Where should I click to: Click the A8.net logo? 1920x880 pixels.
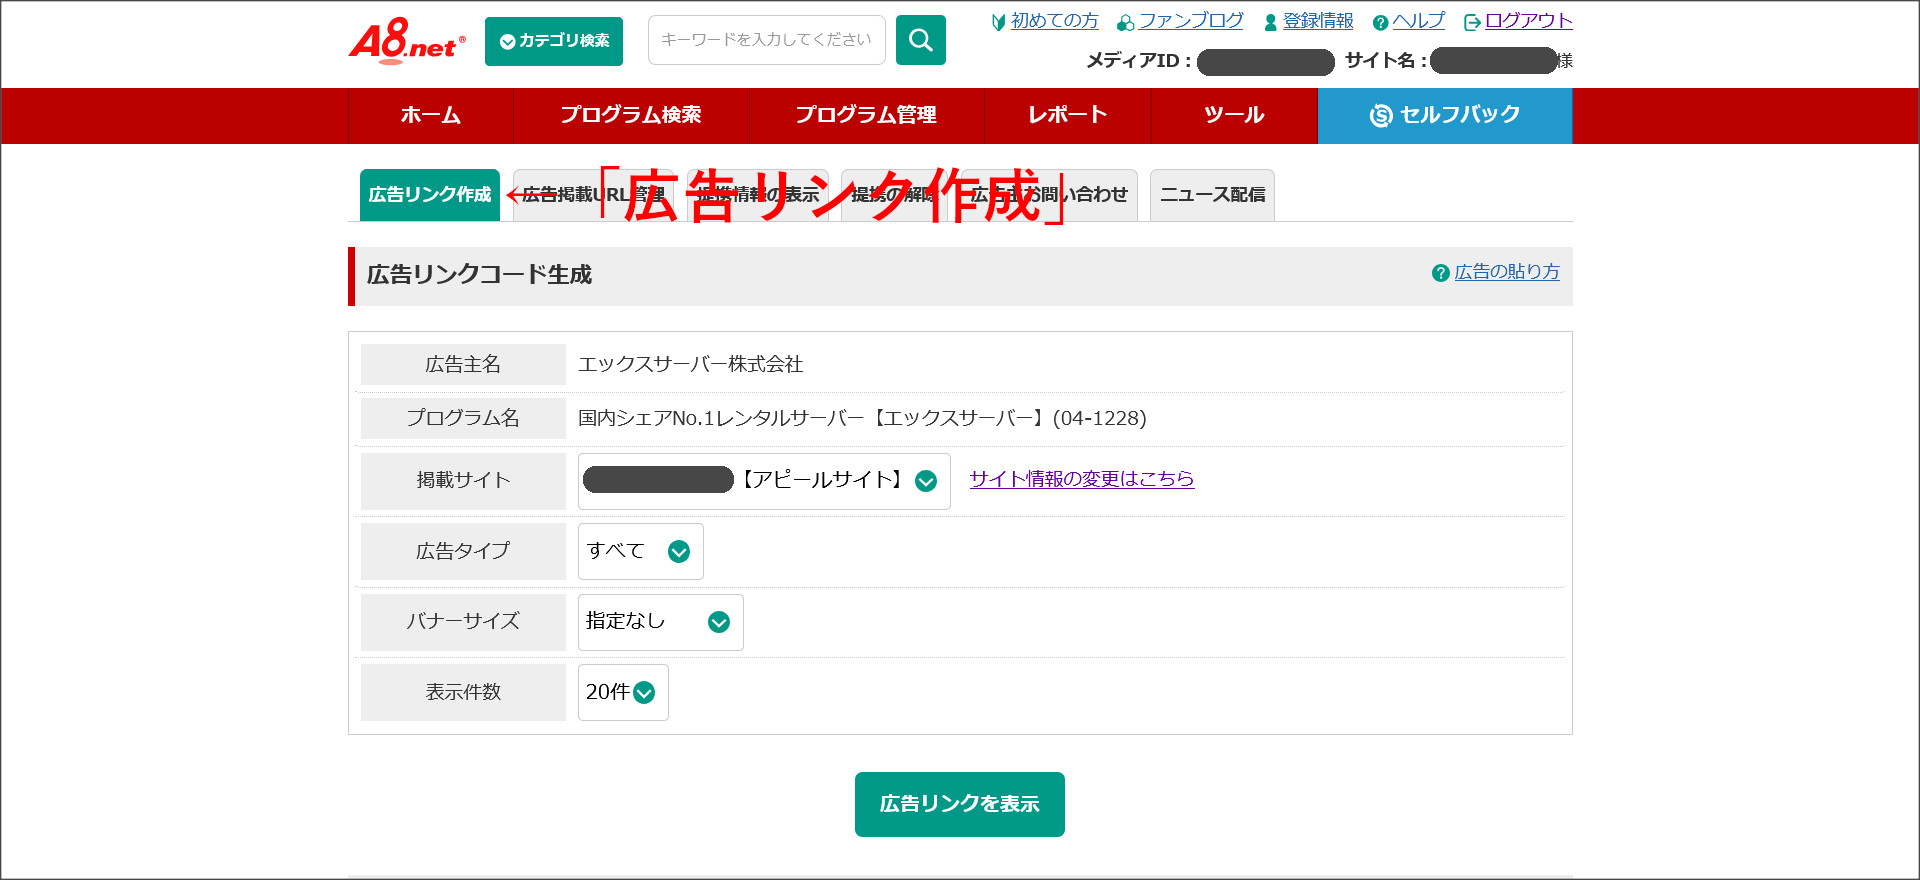tap(406, 41)
